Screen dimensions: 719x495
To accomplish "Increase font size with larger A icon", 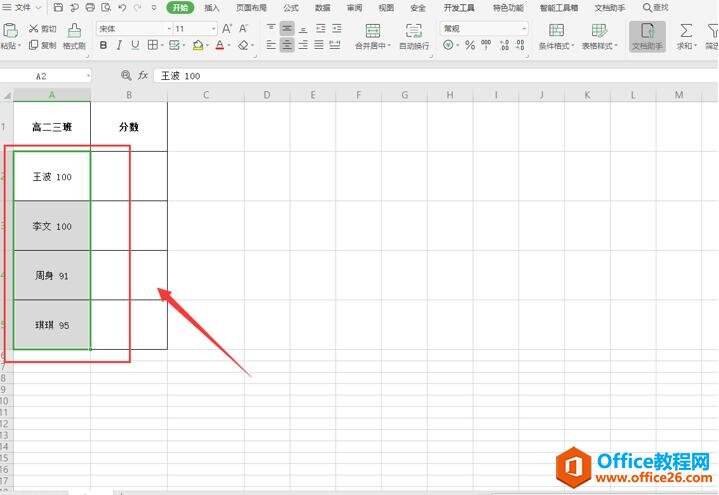I will 227,29.
